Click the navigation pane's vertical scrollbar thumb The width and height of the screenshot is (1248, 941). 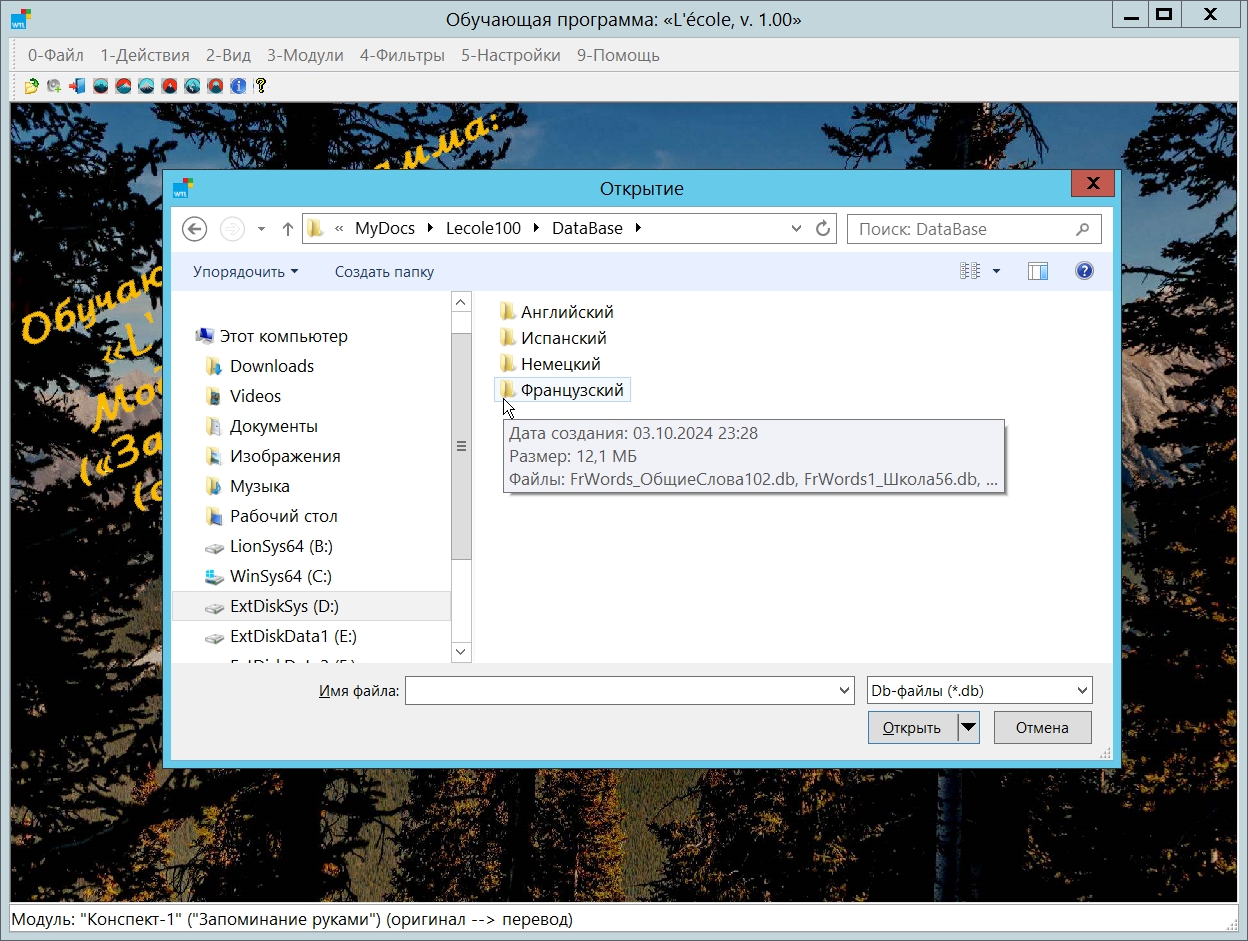tap(461, 446)
